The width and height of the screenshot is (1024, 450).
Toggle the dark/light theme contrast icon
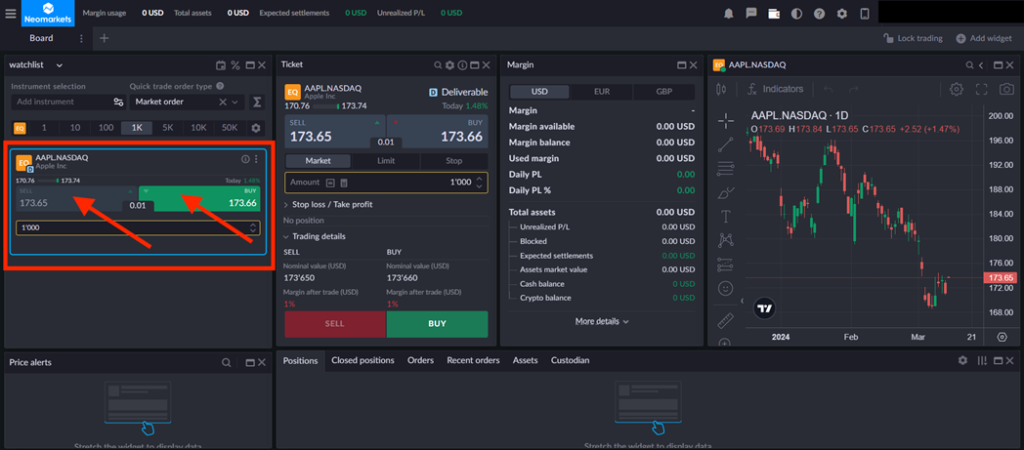click(x=797, y=13)
